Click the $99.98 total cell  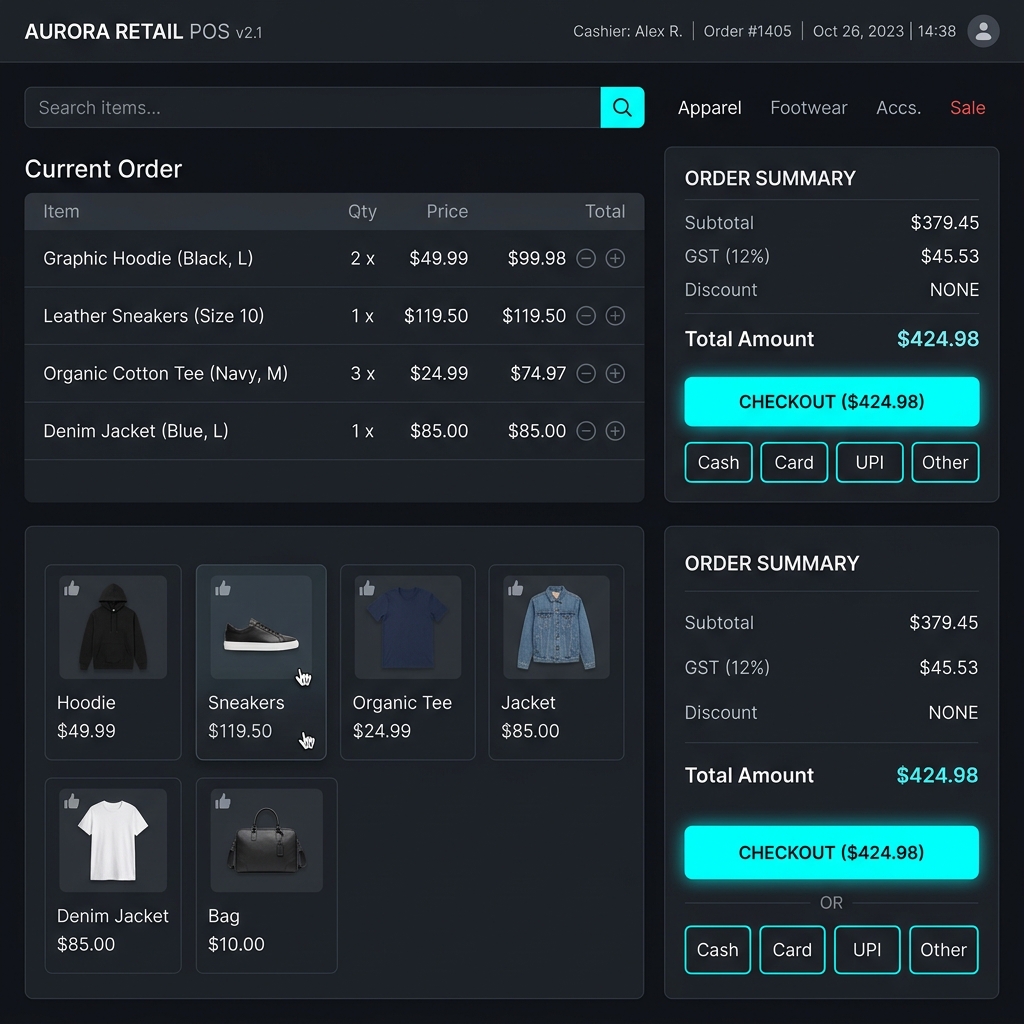tap(537, 259)
